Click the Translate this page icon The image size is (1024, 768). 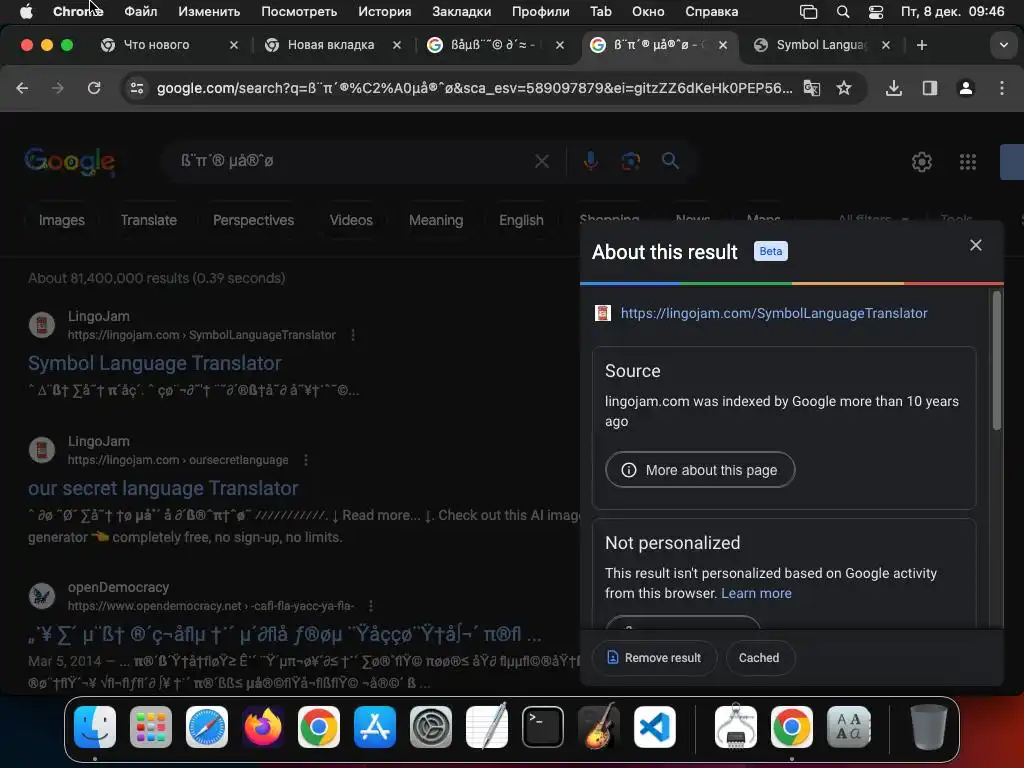(812, 88)
